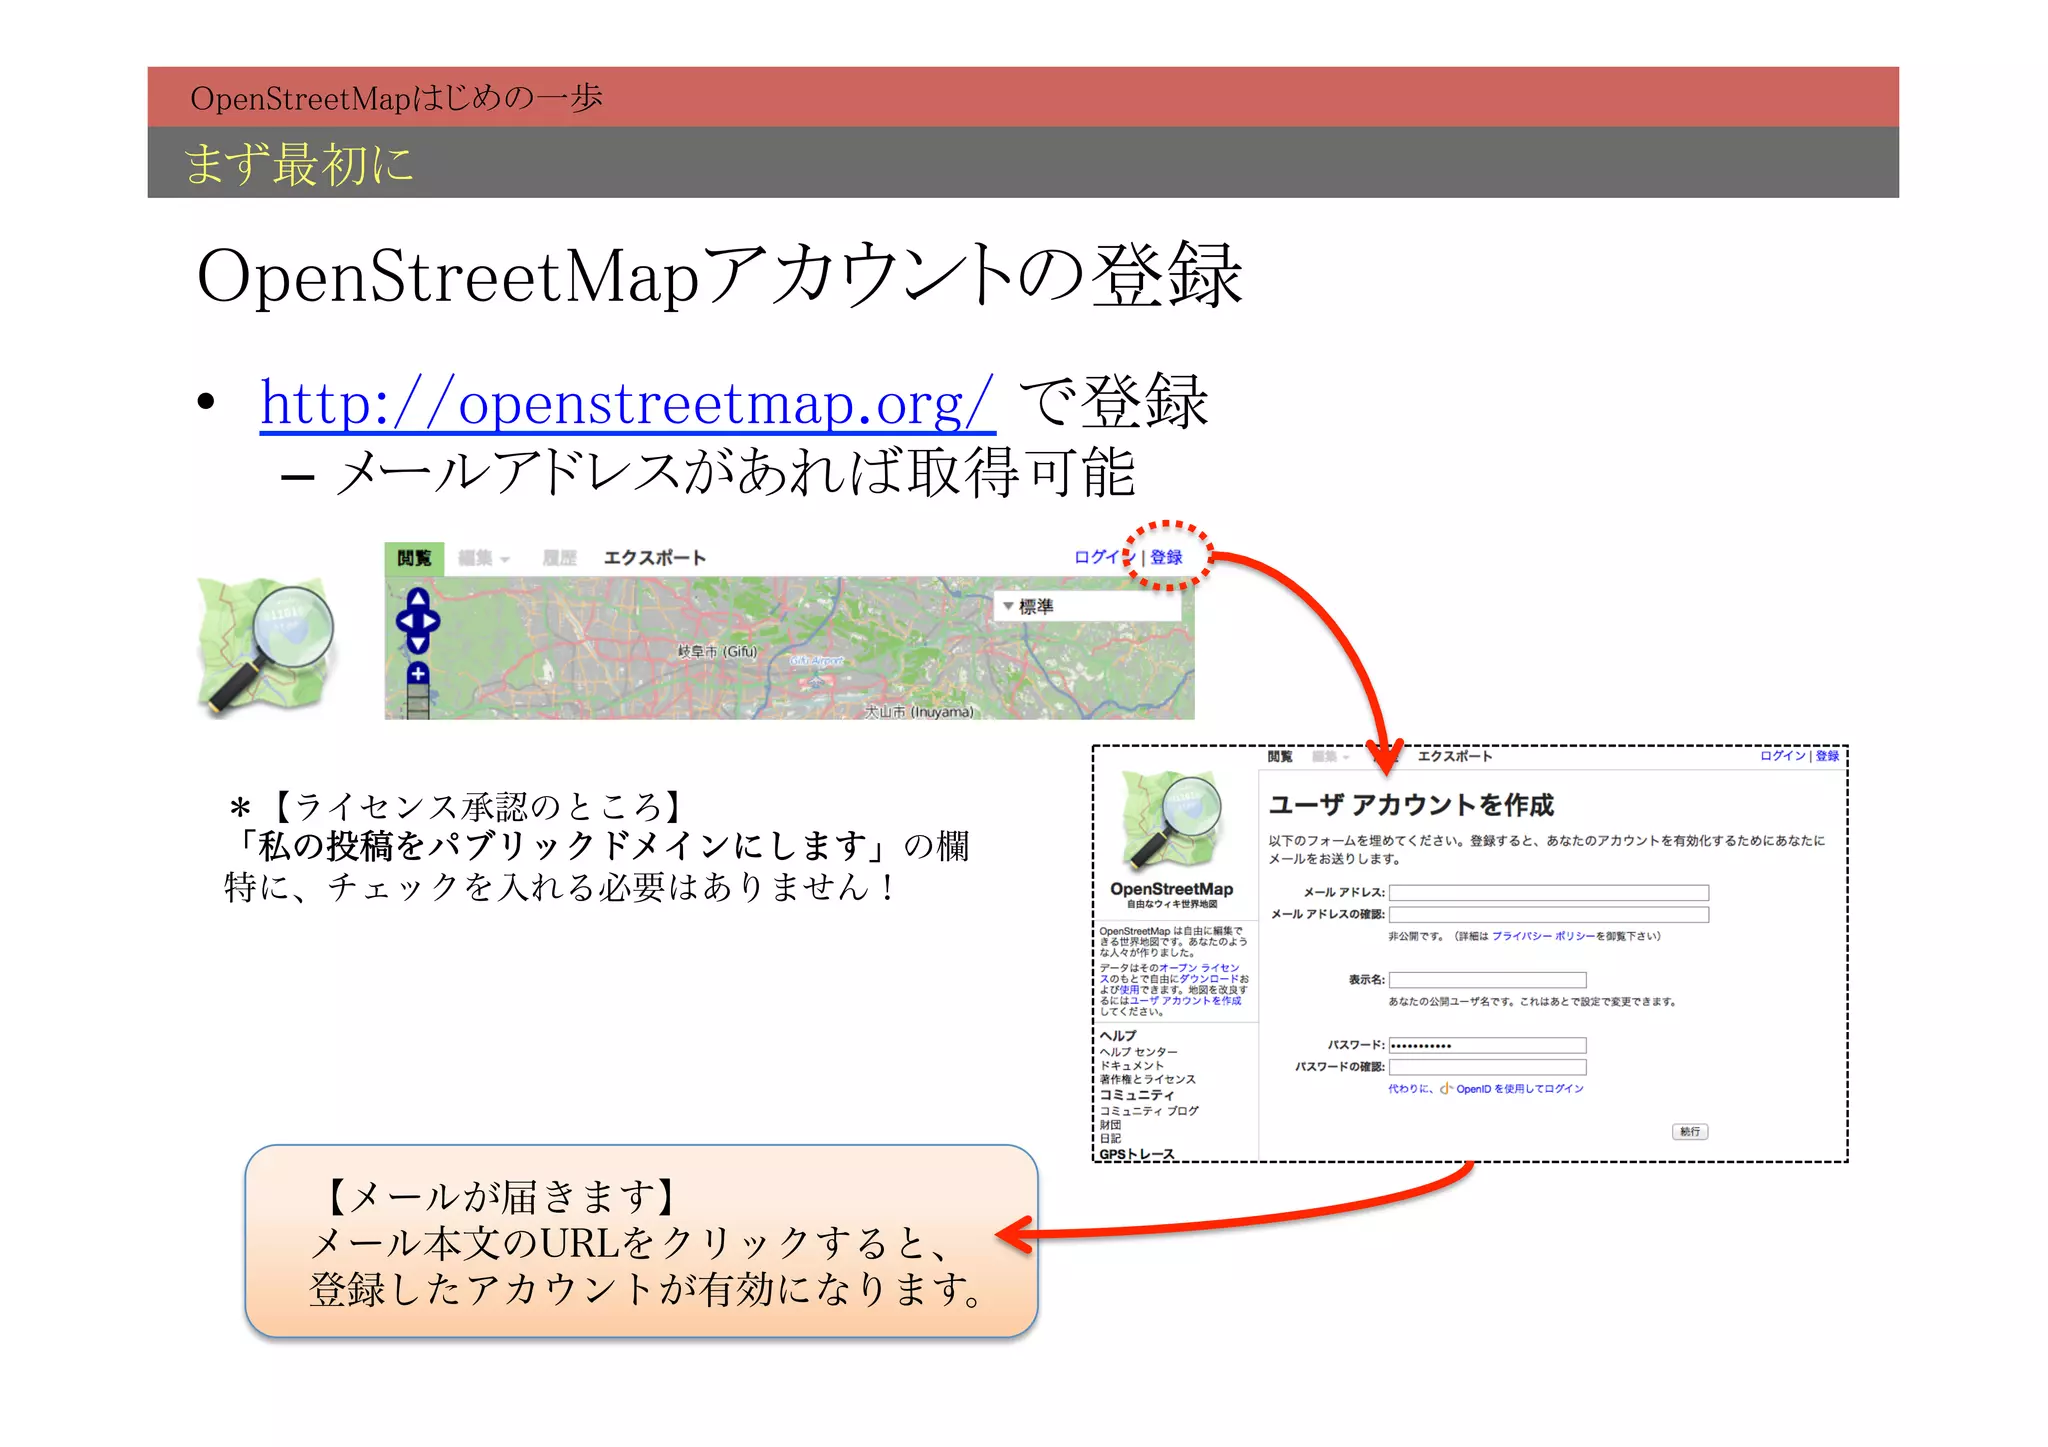
Task: Focus the メール アドレス input field
Action: [1549, 893]
